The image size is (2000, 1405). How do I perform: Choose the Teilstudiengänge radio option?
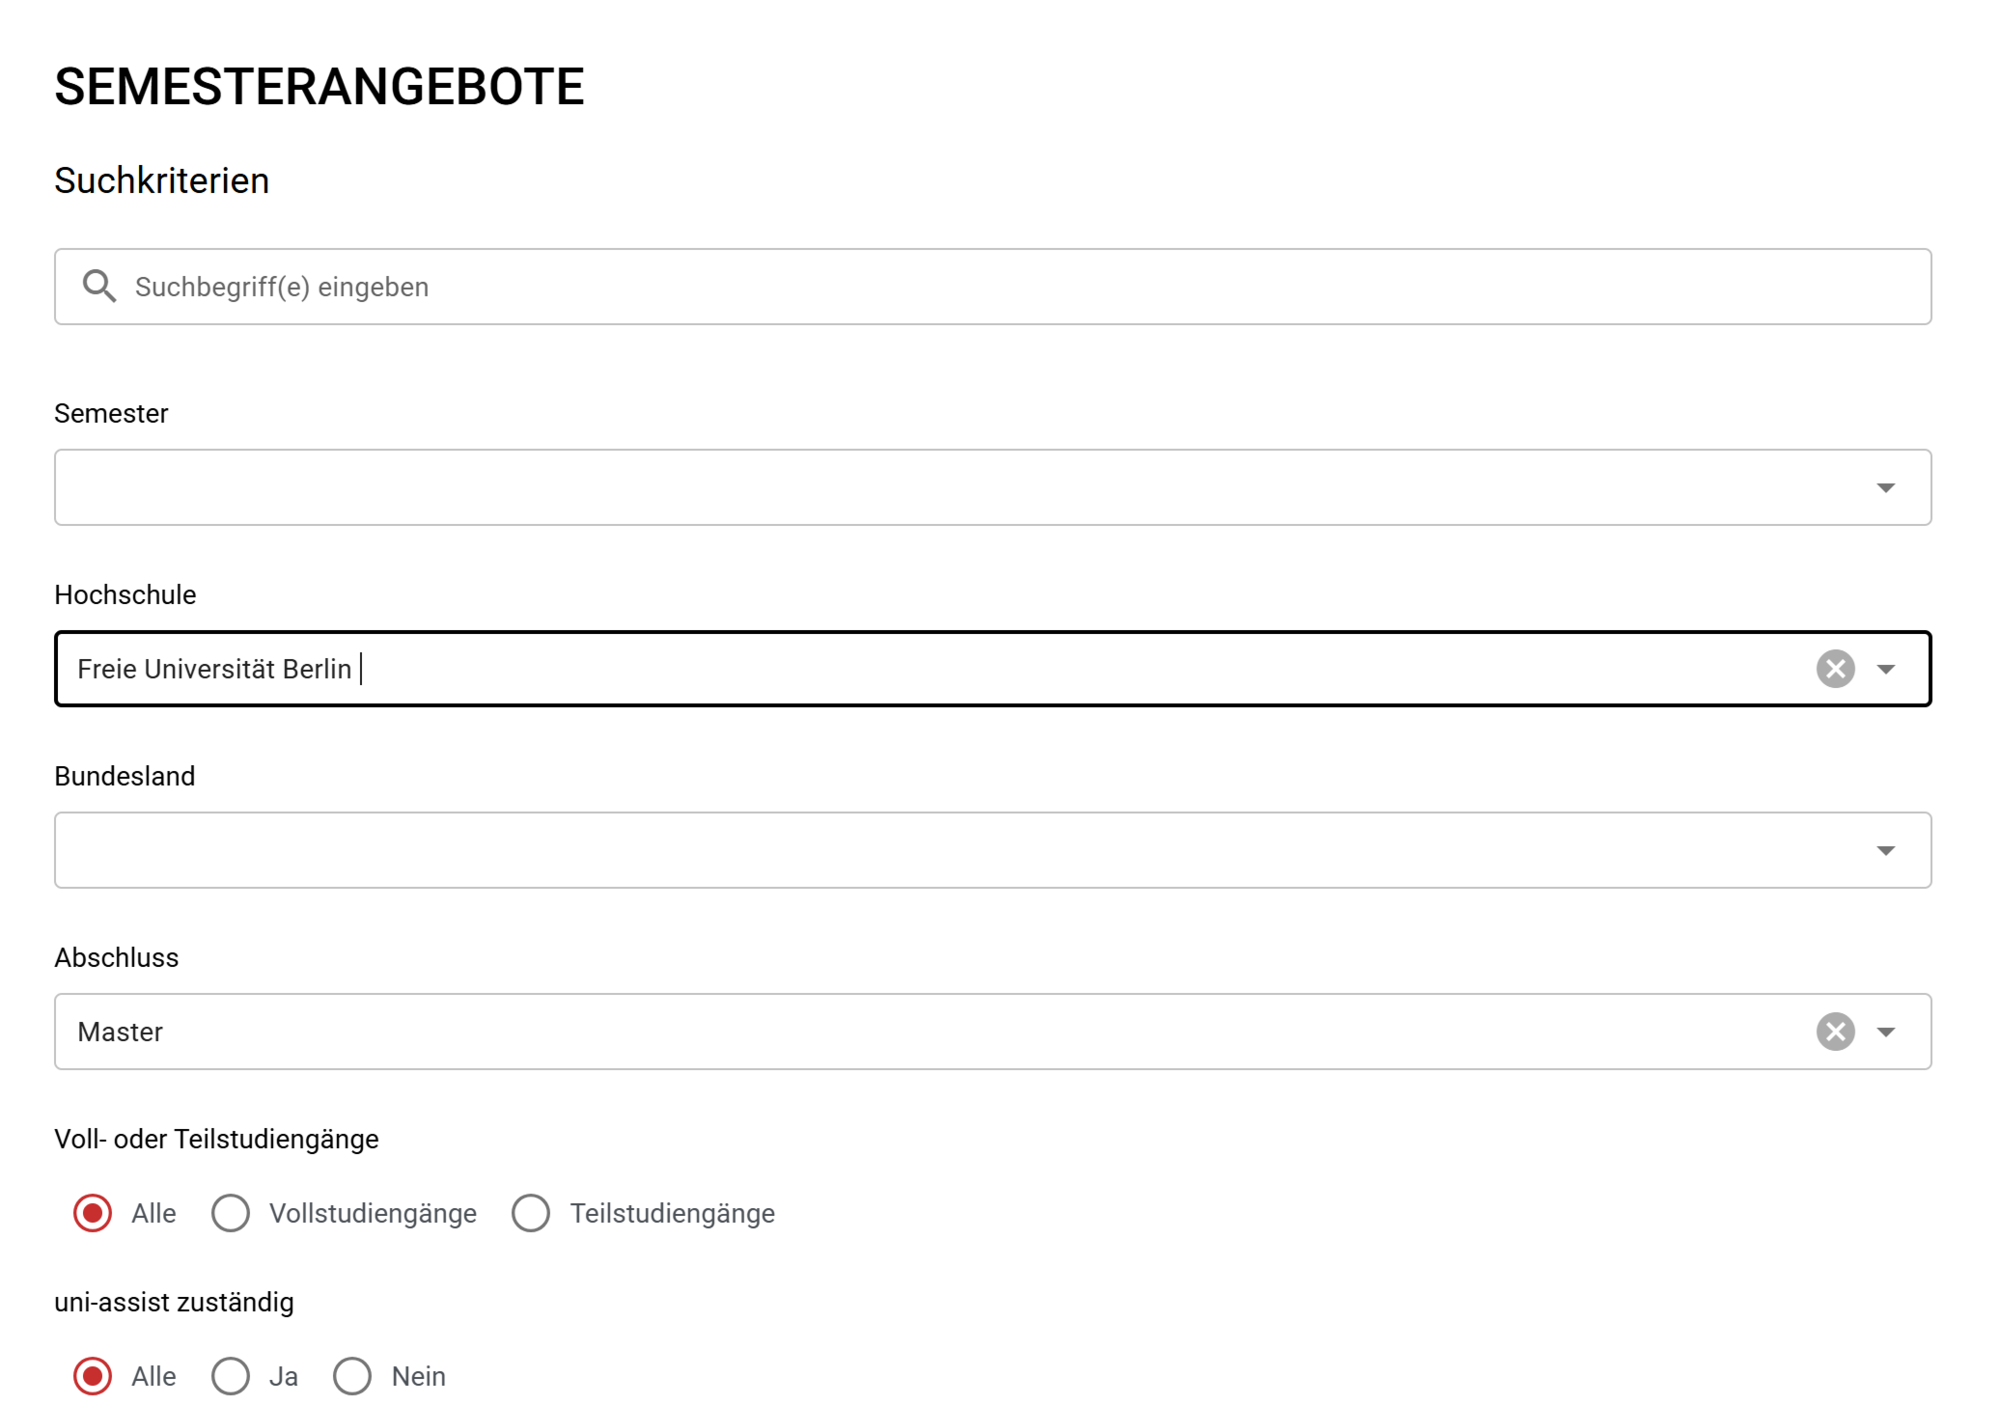(531, 1213)
